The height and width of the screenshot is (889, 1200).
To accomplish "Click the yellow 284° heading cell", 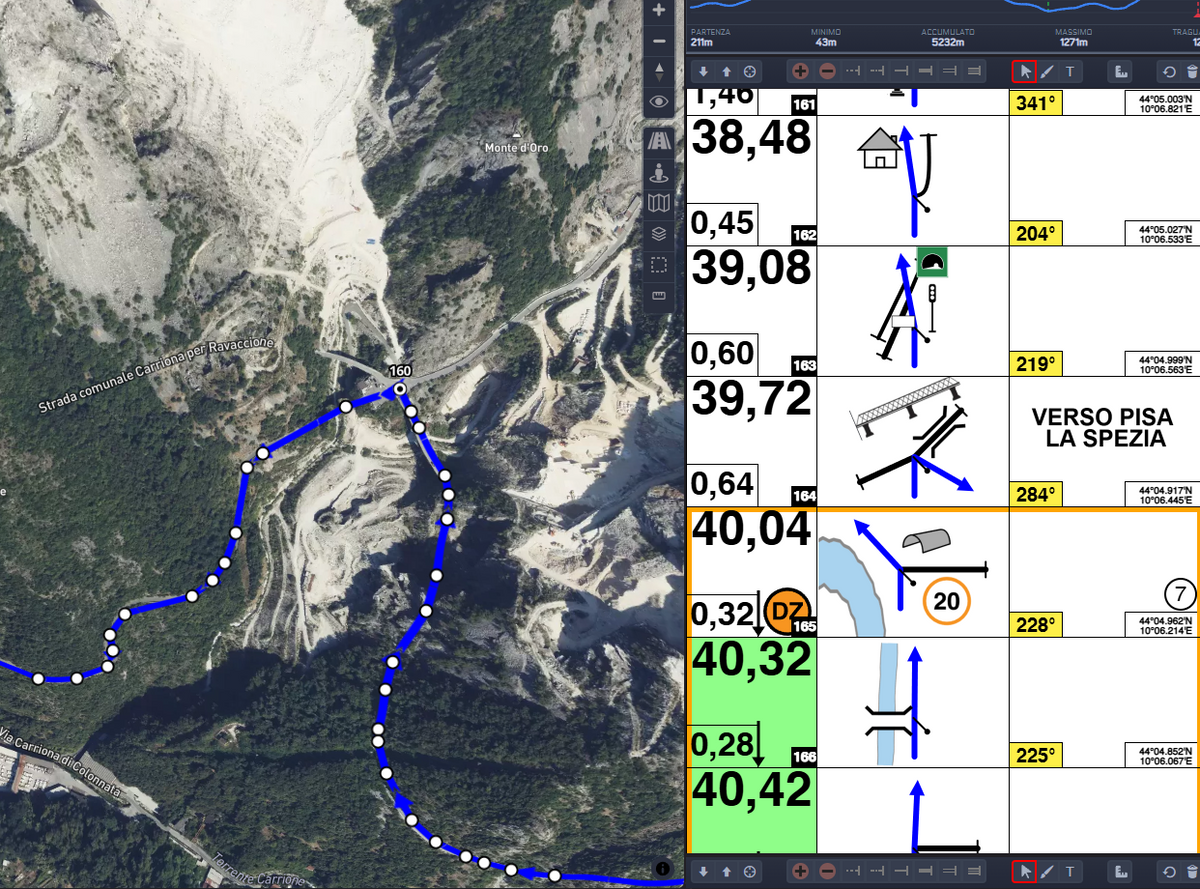I will pyautogui.click(x=1035, y=495).
